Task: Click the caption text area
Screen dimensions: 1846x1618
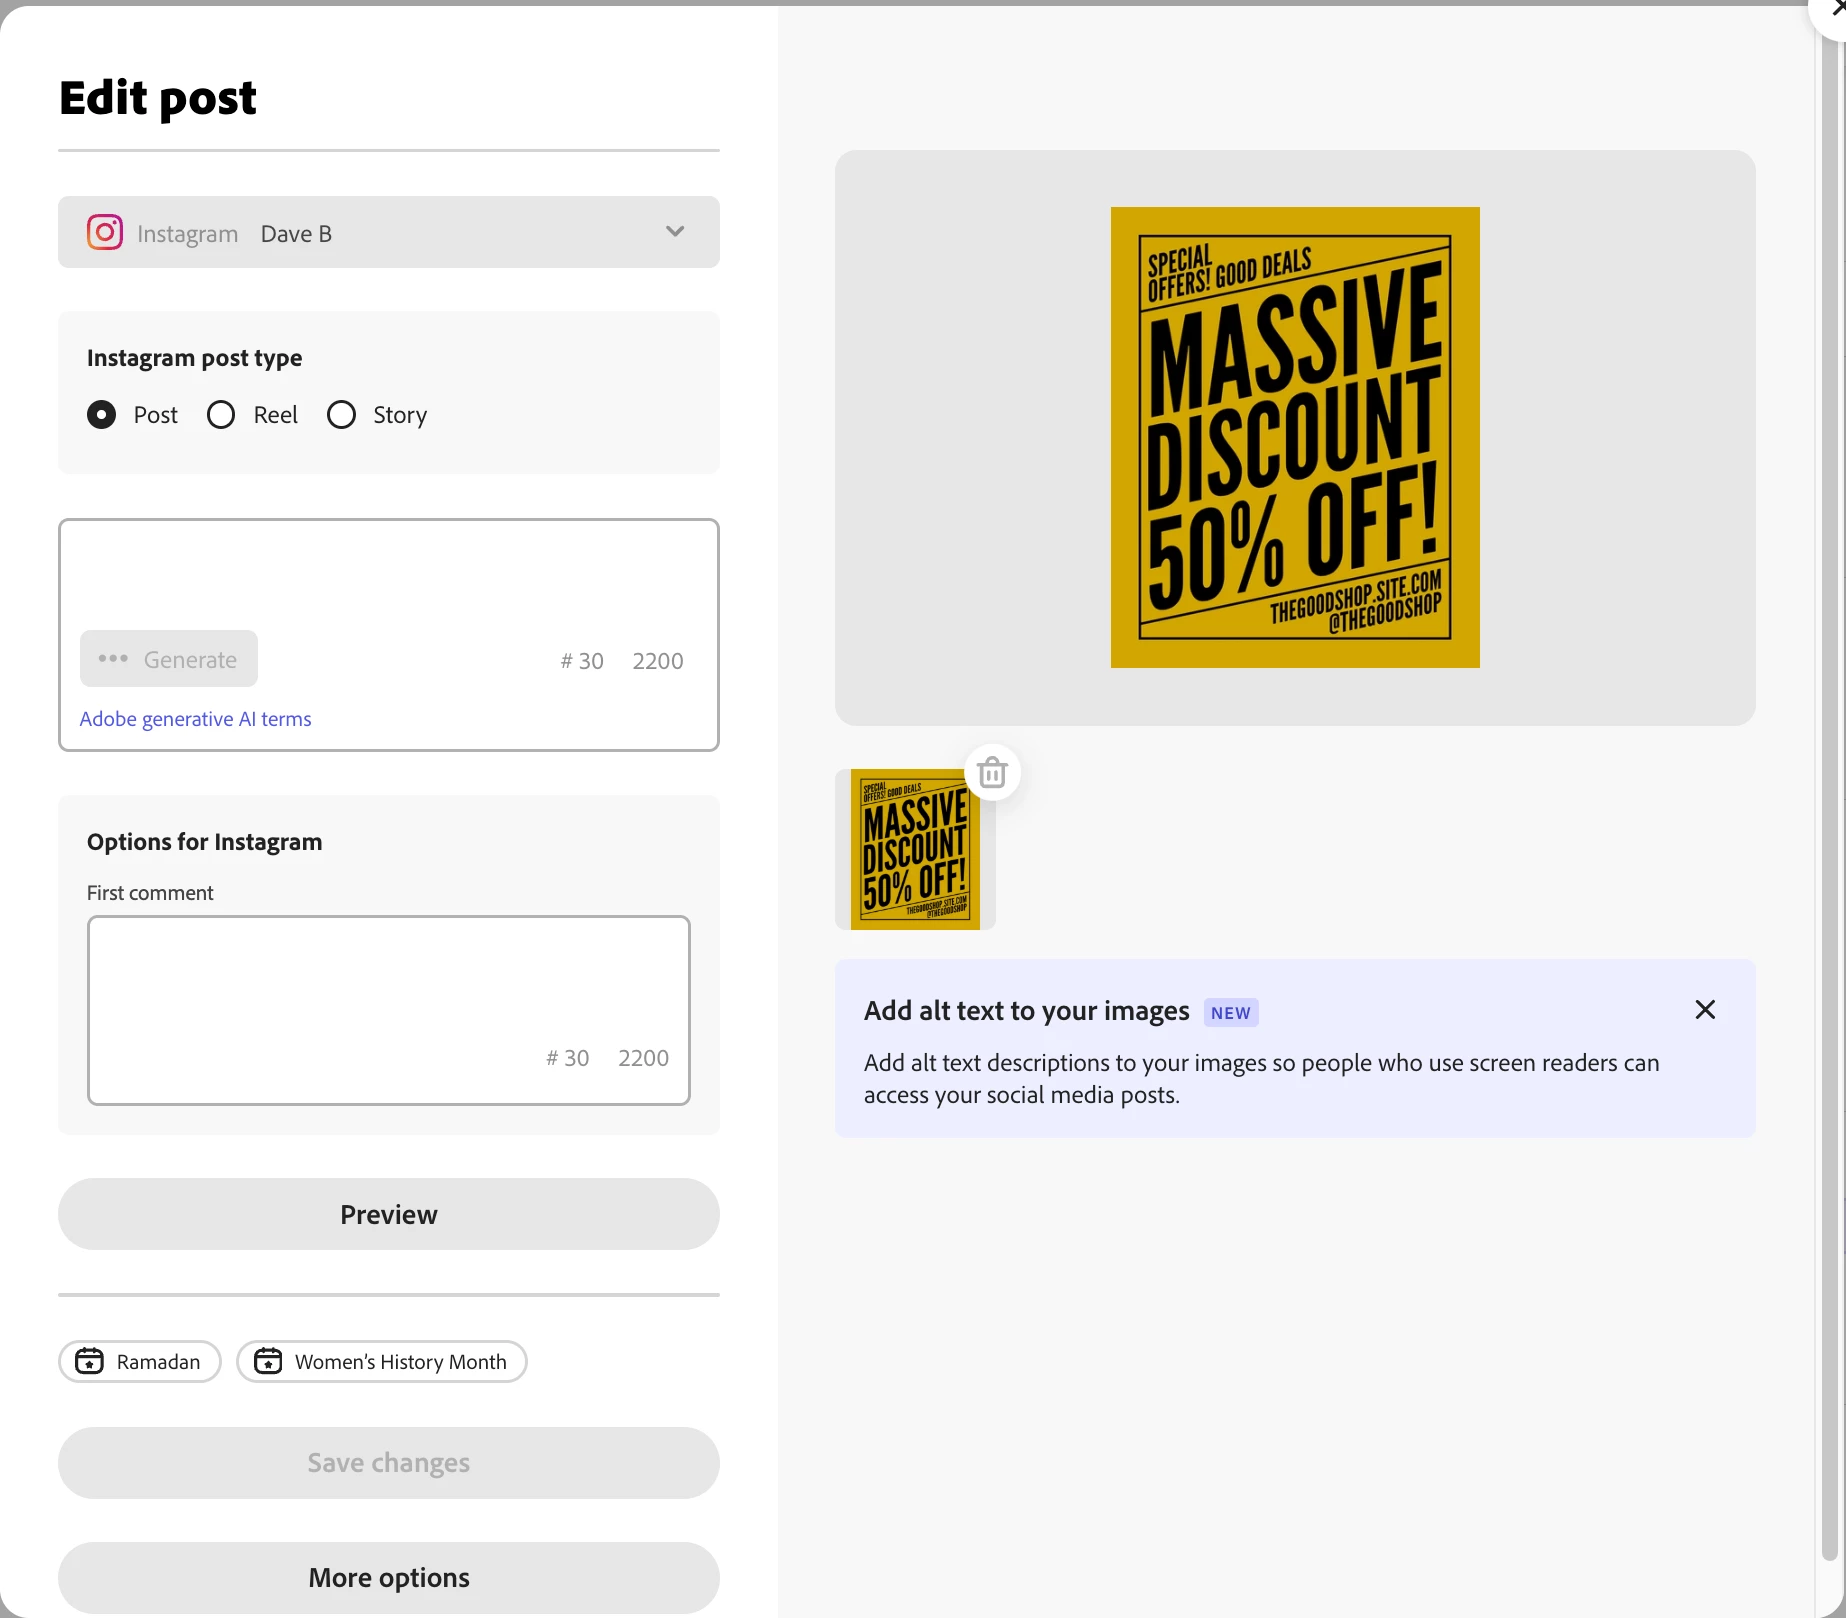Action: [389, 575]
